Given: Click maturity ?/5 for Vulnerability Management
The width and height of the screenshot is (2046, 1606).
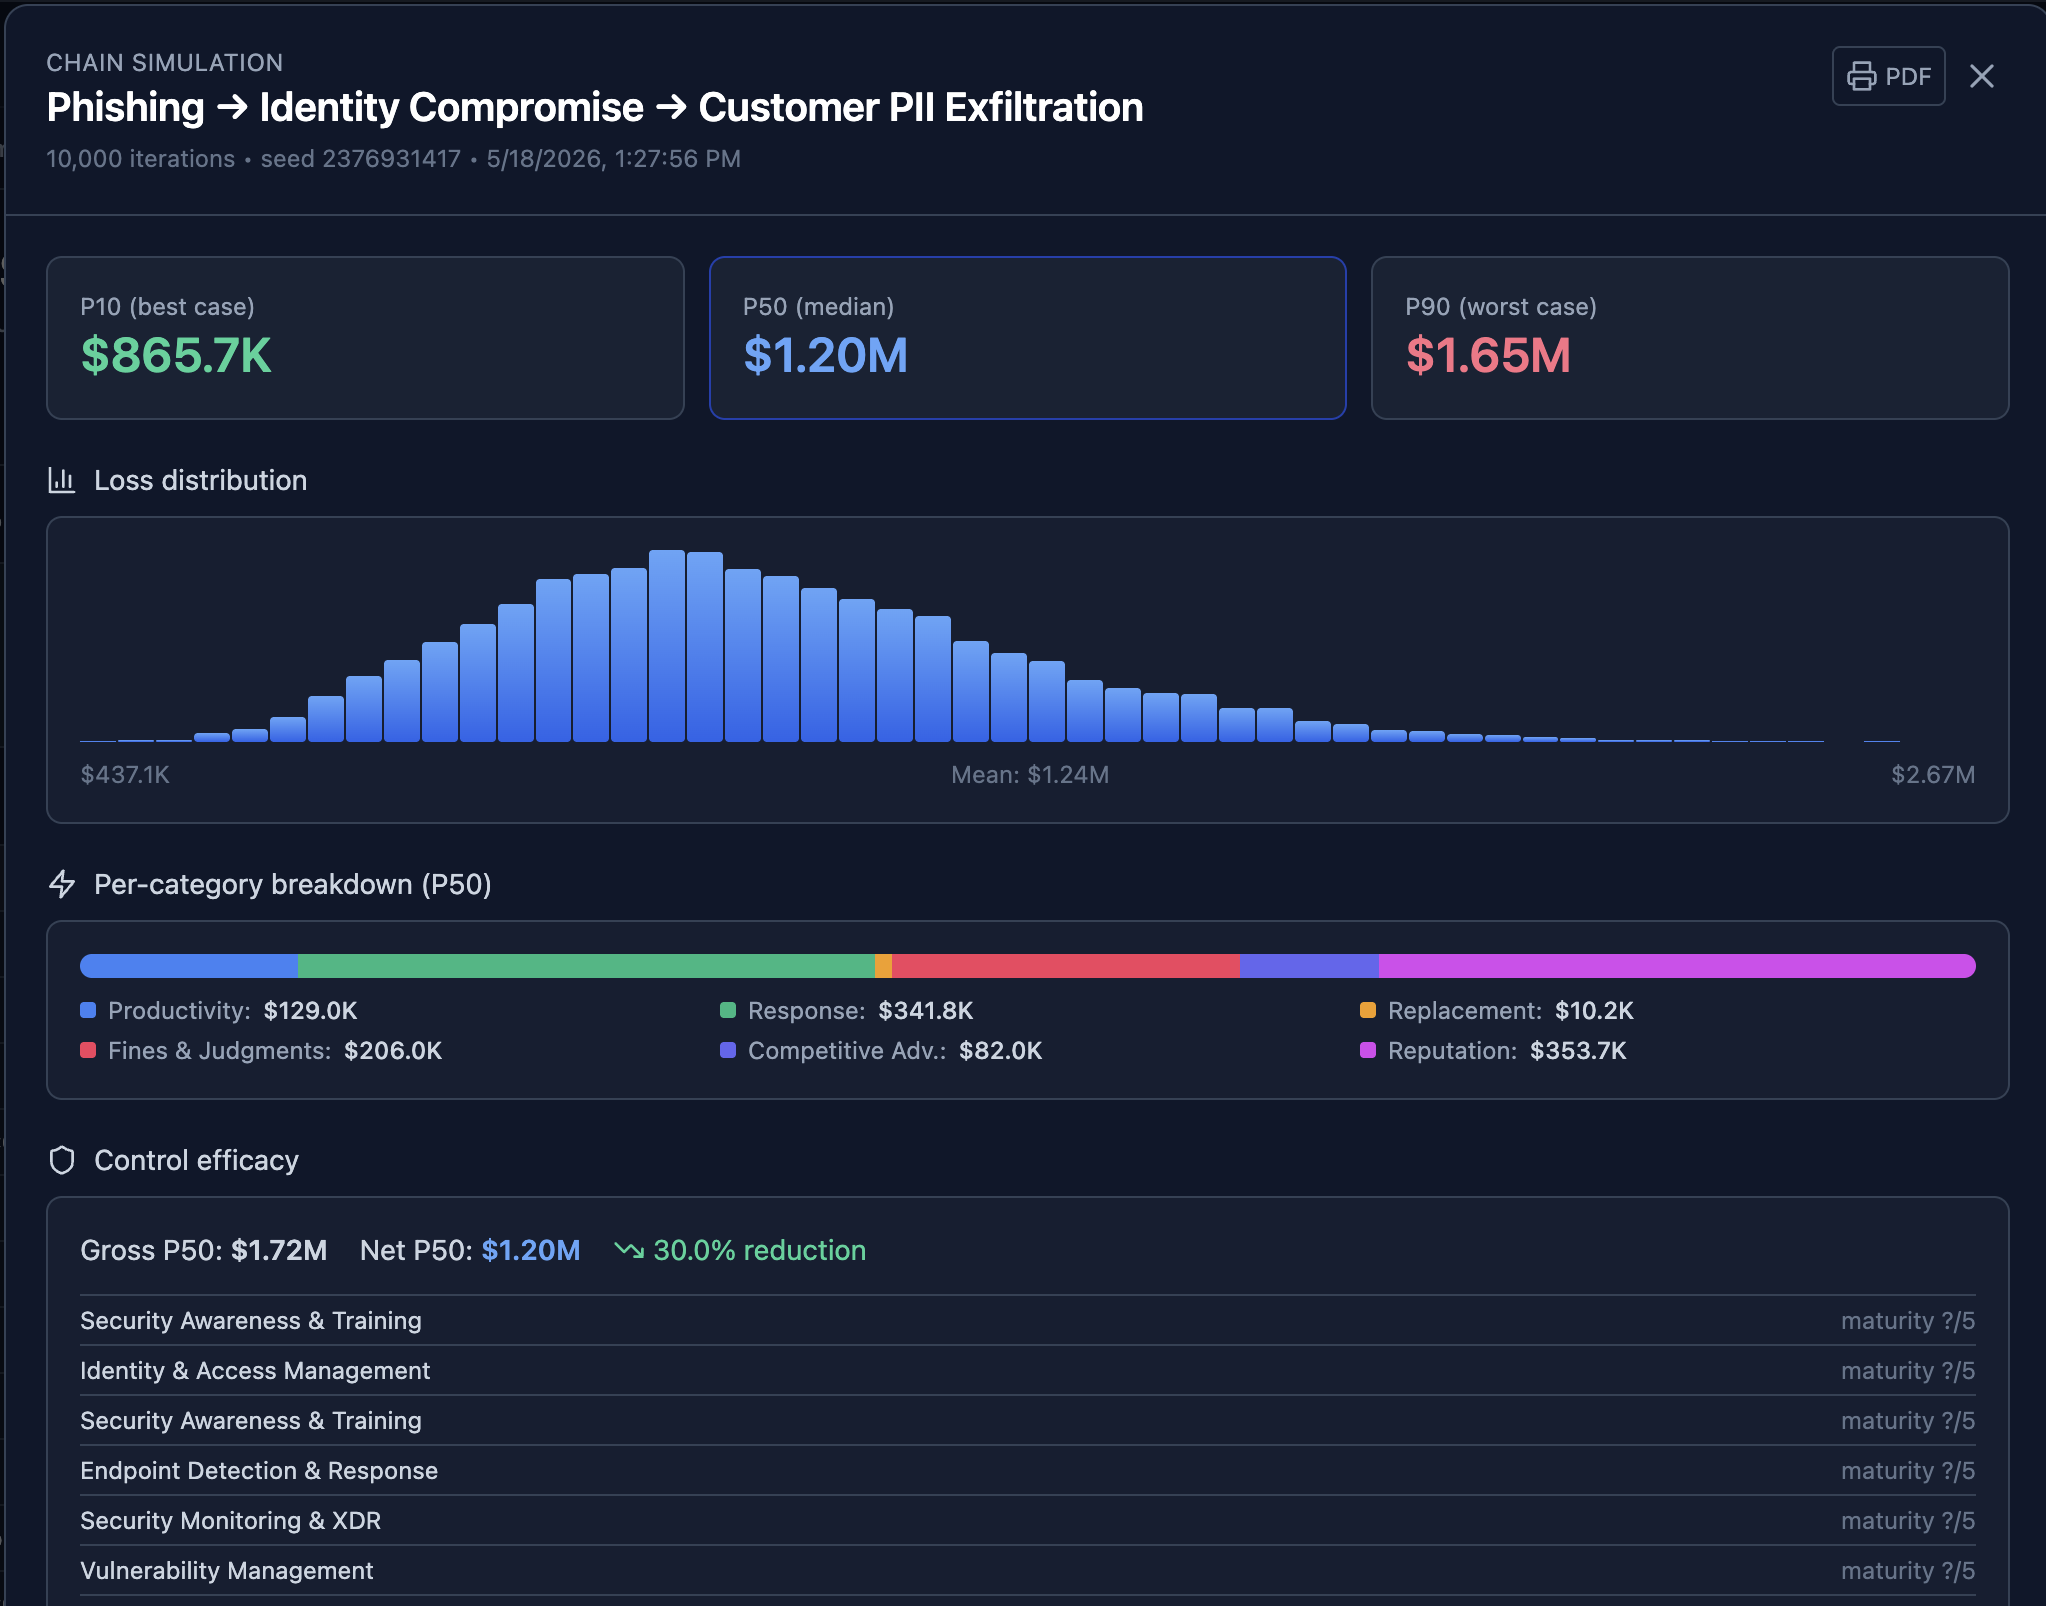Looking at the screenshot, I should pyautogui.click(x=1908, y=1571).
